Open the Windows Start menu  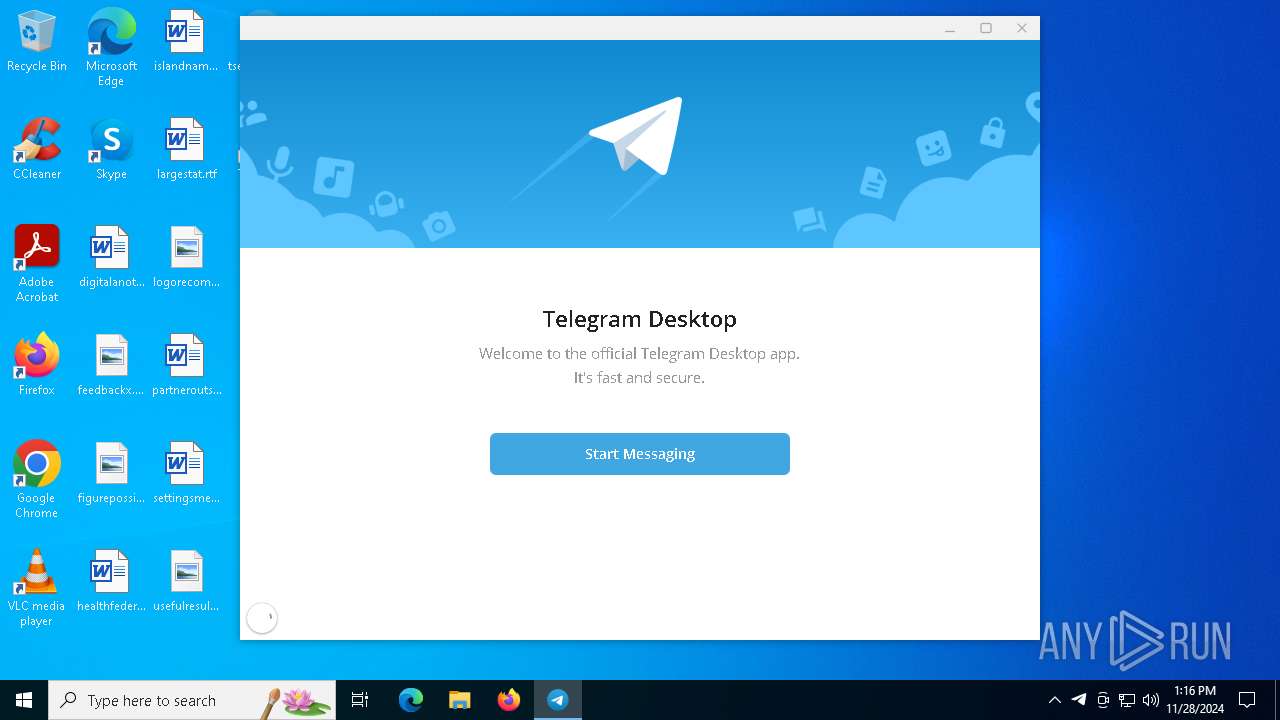click(24, 700)
